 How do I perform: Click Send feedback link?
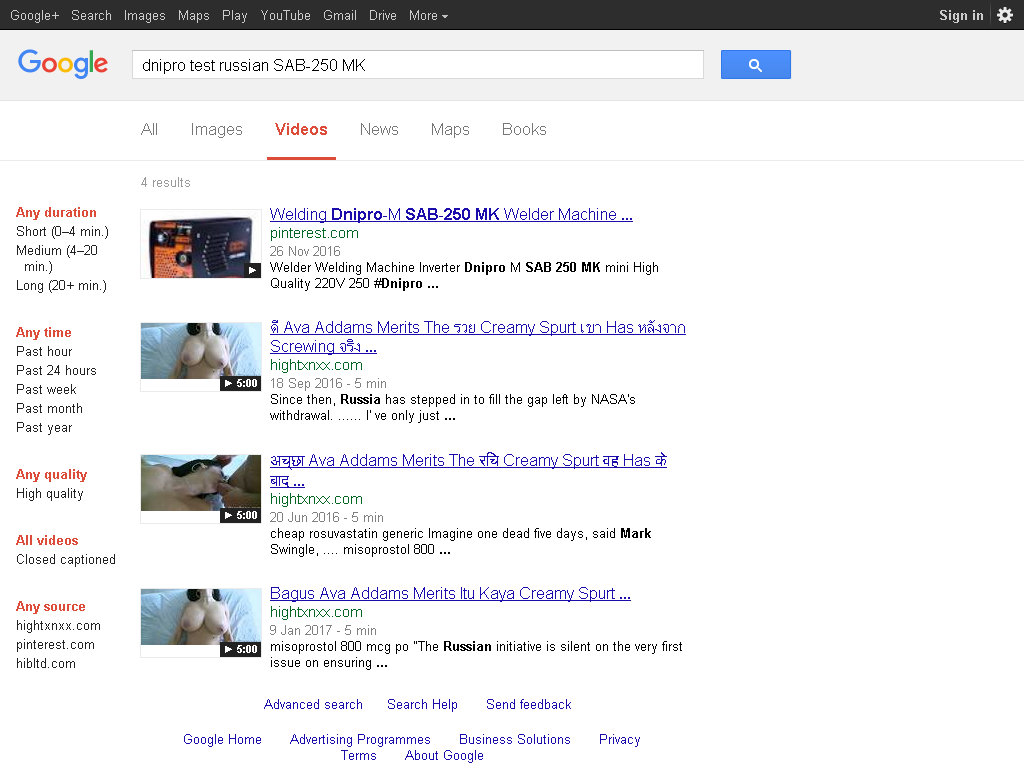click(528, 704)
